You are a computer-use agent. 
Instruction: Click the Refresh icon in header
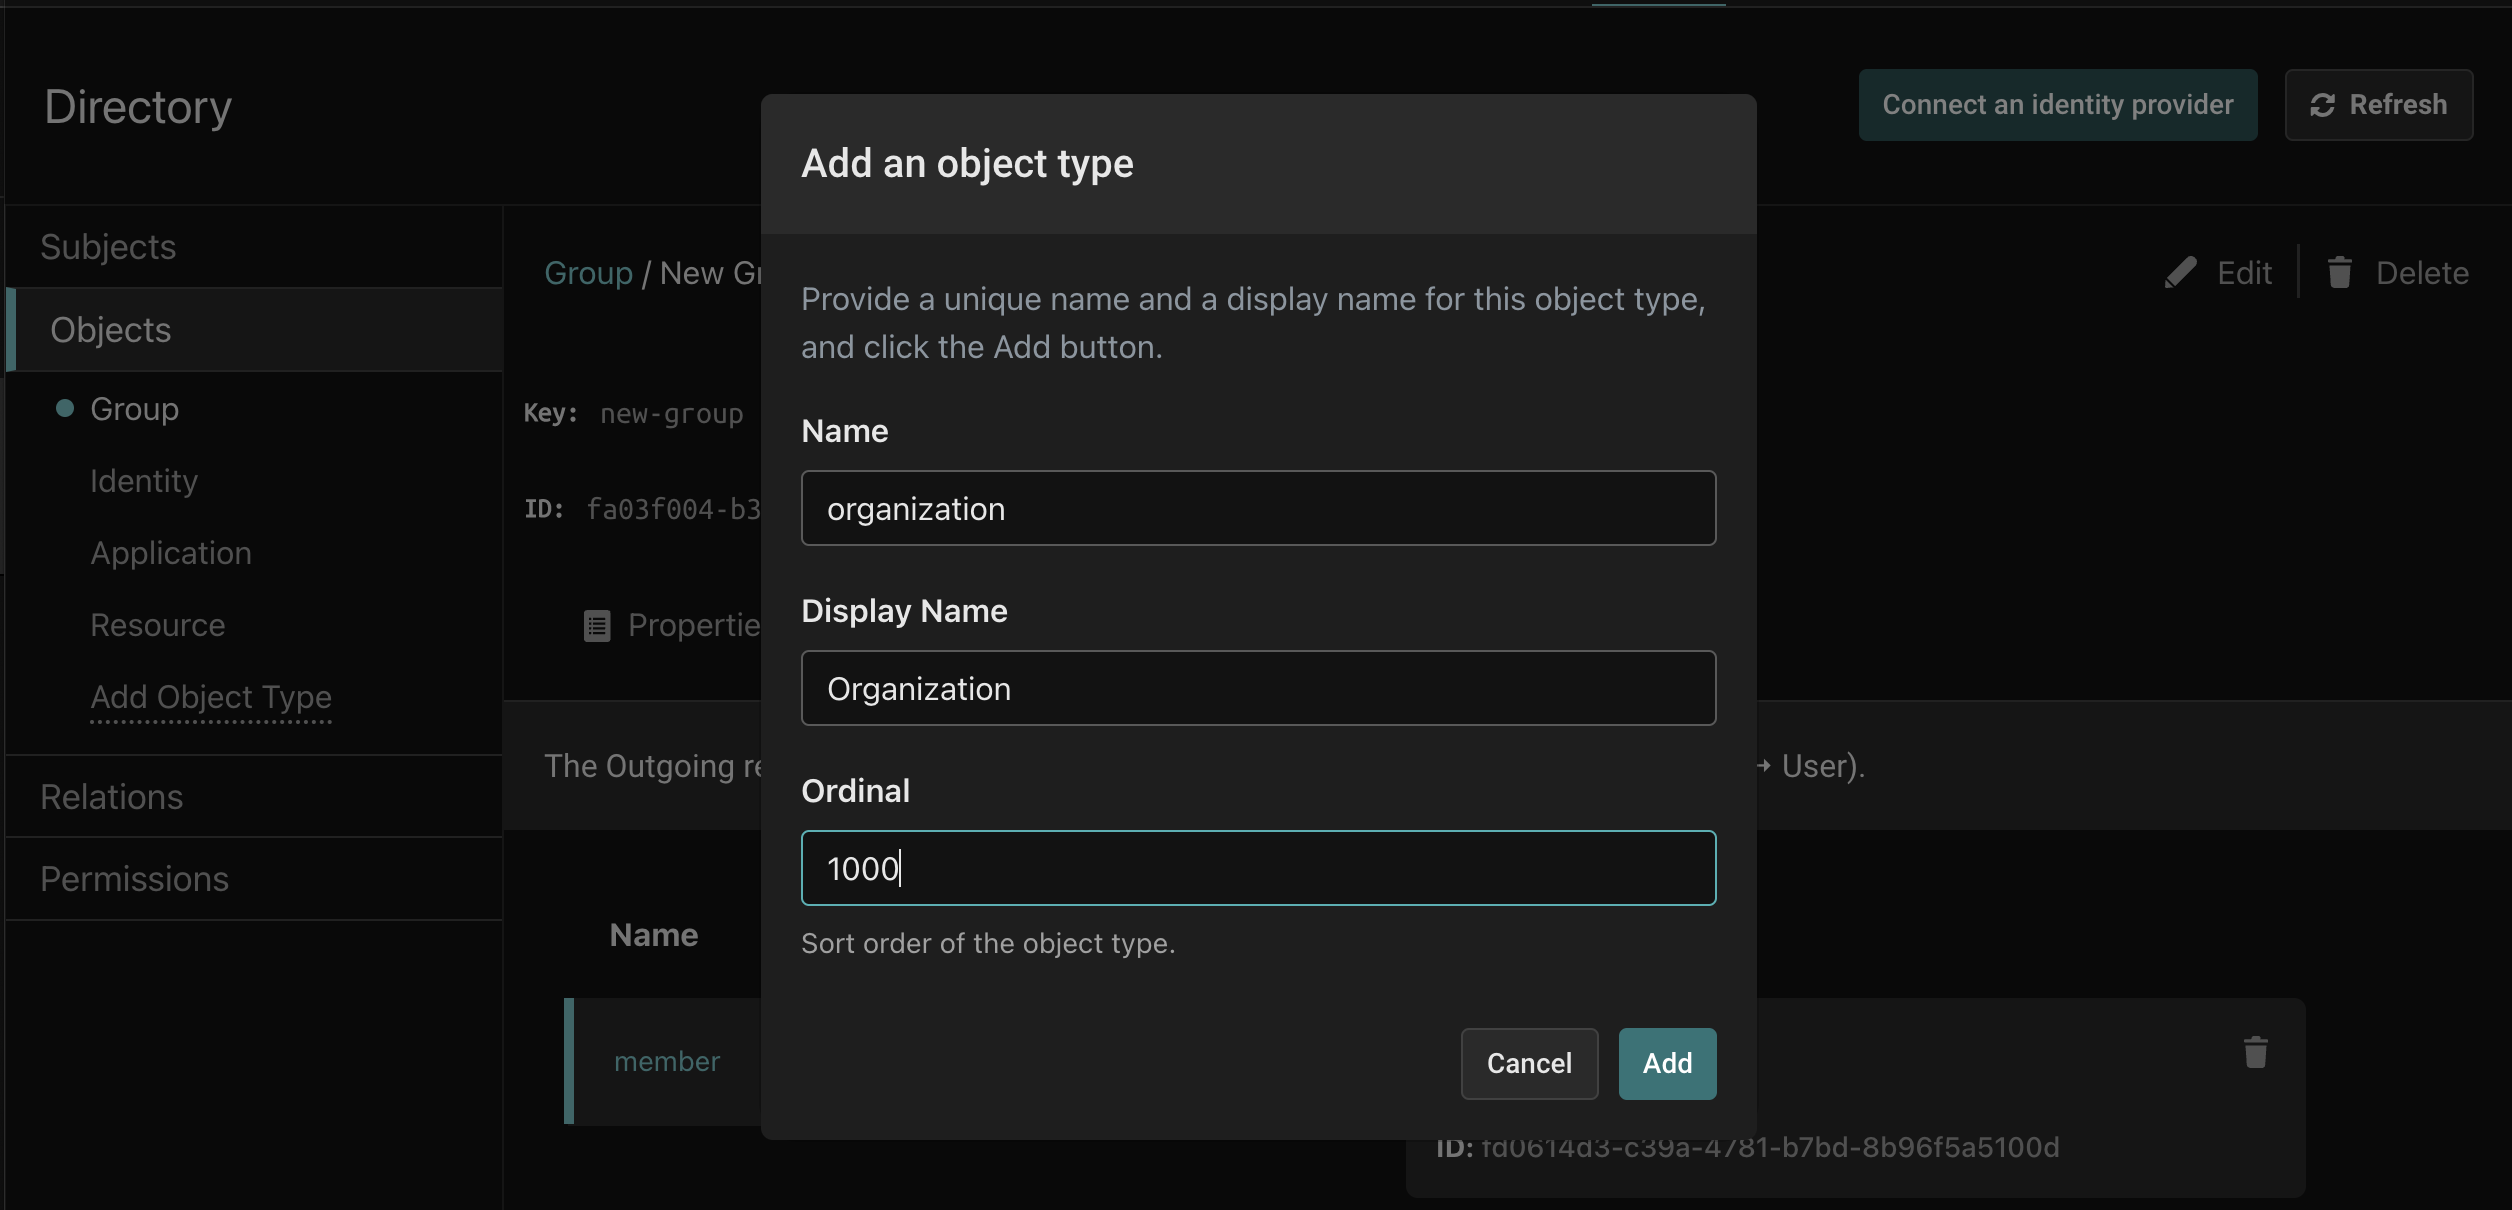(x=2322, y=105)
